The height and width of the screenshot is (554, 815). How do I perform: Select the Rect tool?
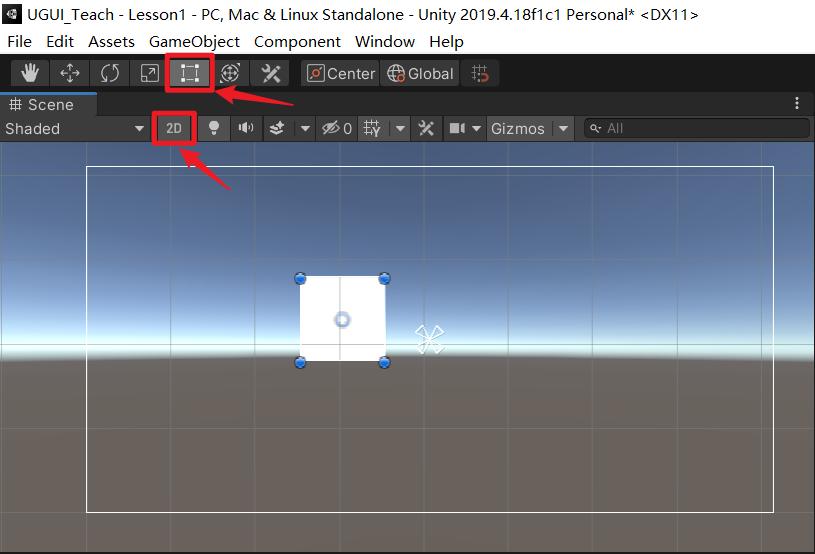click(190, 73)
